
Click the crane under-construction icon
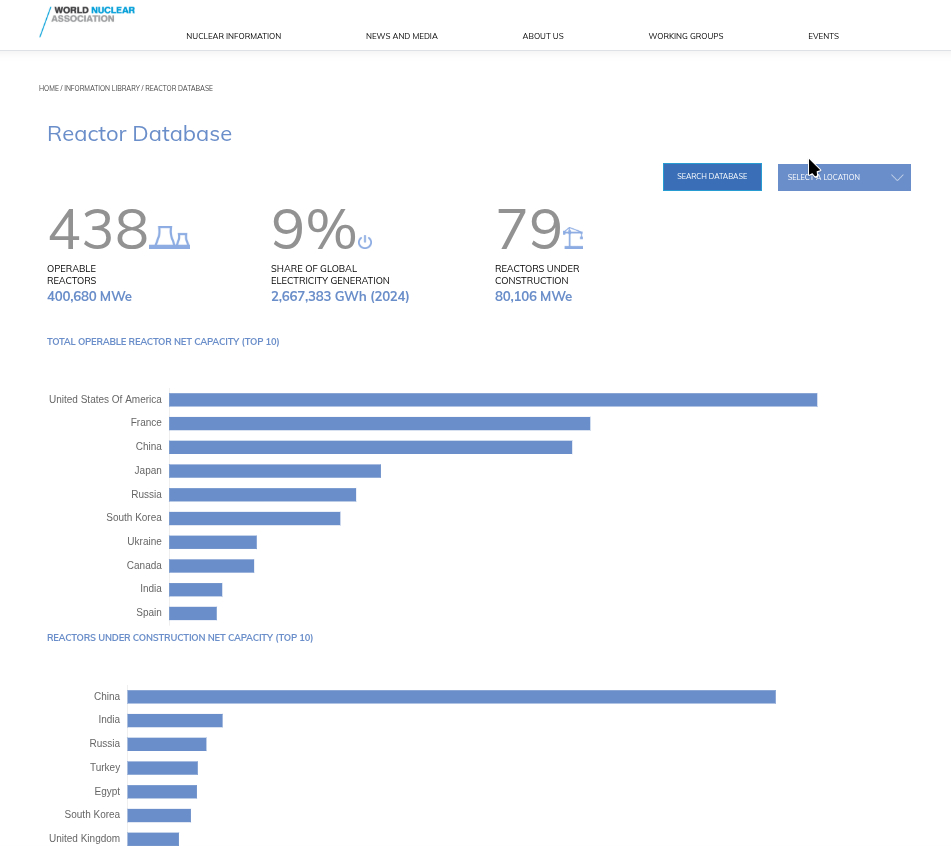coord(573,238)
